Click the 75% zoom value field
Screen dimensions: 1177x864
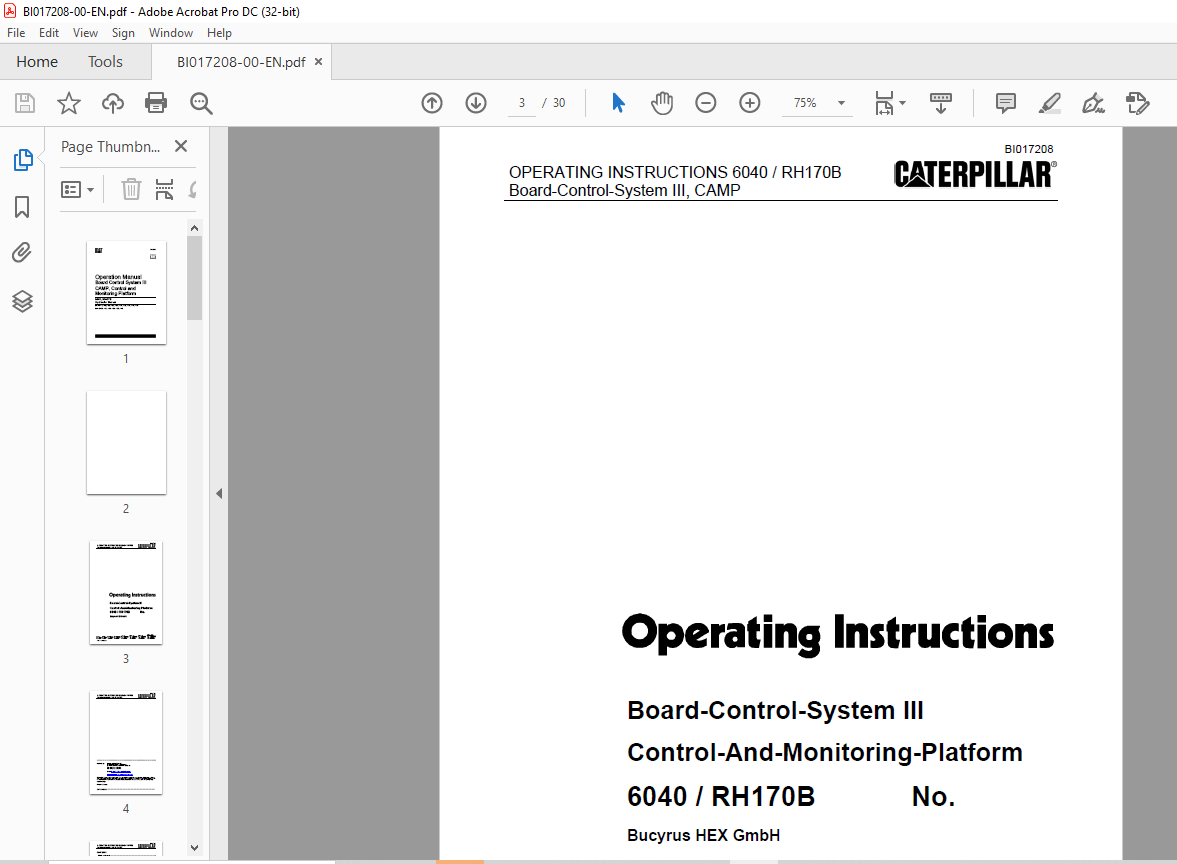click(805, 103)
